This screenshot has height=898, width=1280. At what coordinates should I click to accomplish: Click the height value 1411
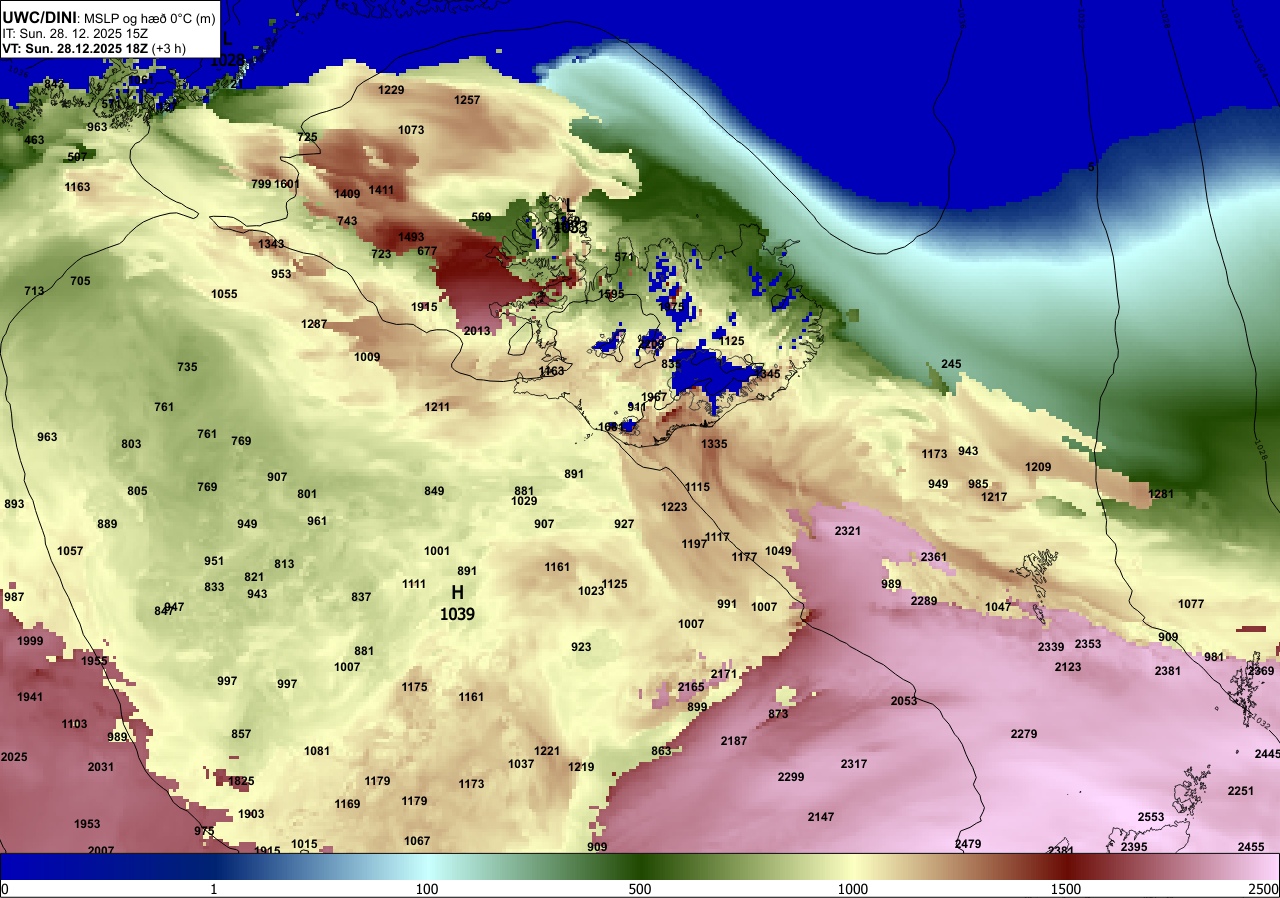tap(381, 190)
